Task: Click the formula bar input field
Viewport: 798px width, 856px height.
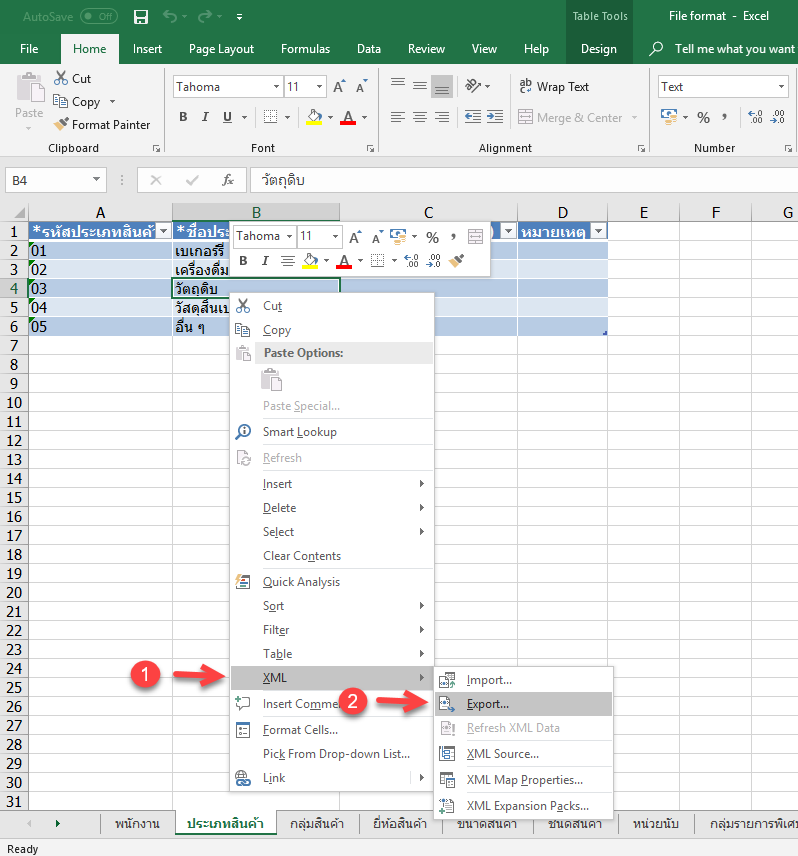Action: pyautogui.click(x=524, y=180)
